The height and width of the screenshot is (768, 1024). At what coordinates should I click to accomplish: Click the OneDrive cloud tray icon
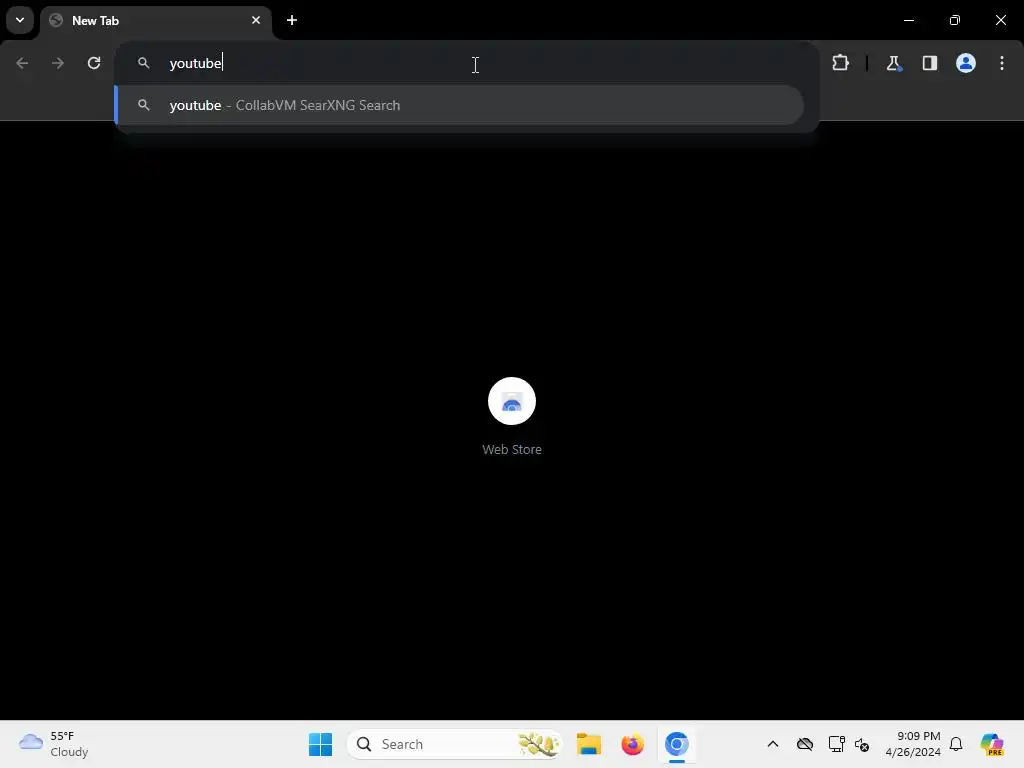tap(805, 744)
